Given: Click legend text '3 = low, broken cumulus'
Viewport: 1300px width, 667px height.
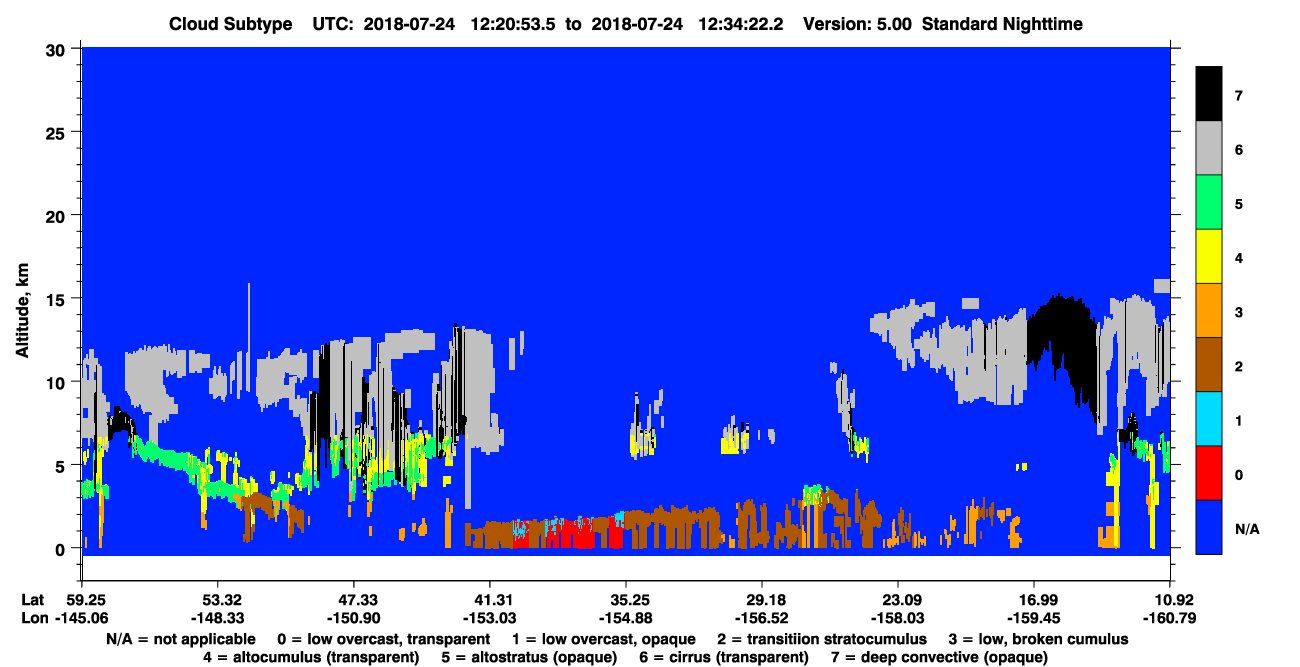Looking at the screenshot, I should [x=1040, y=639].
